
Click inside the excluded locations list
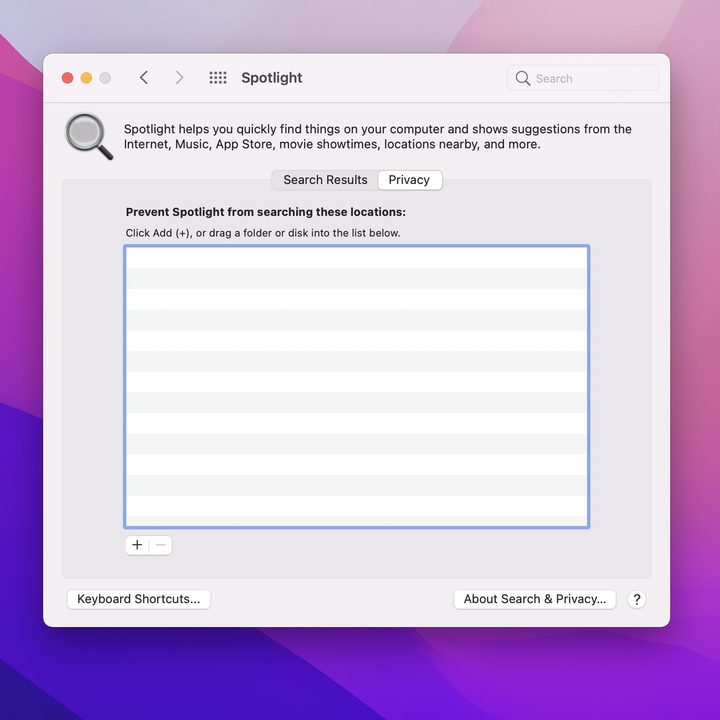tap(357, 387)
